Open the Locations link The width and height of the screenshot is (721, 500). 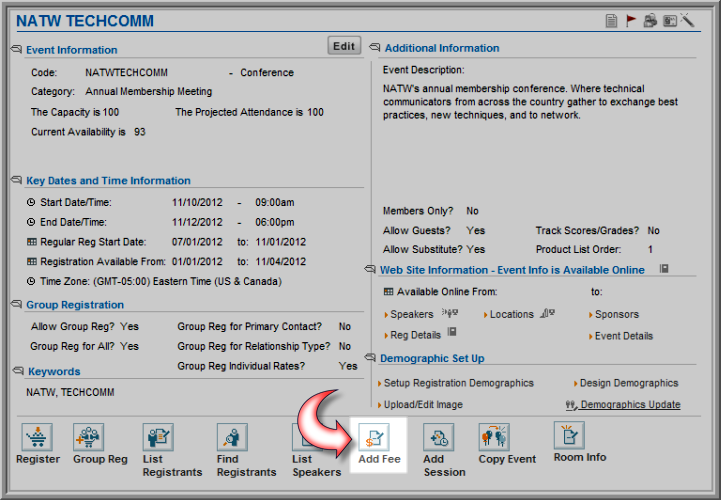[x=511, y=314]
